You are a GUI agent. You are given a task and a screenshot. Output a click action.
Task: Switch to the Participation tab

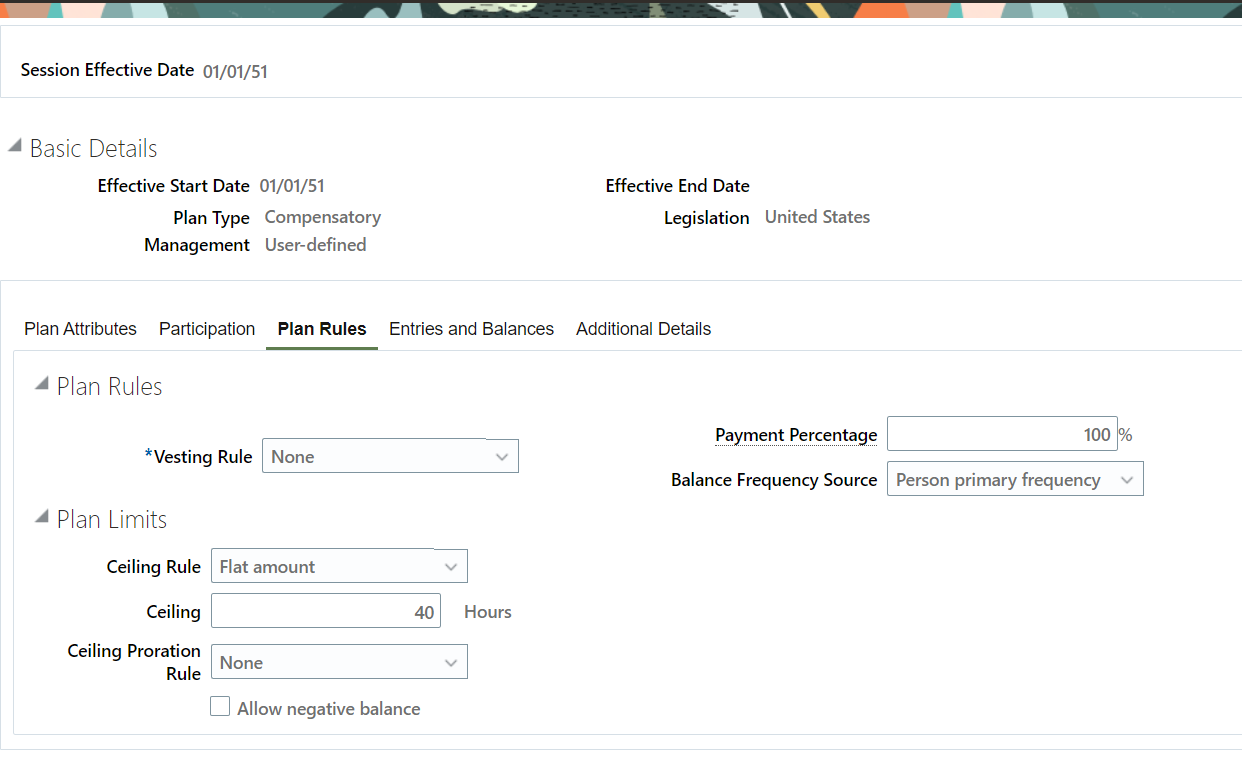coord(206,328)
